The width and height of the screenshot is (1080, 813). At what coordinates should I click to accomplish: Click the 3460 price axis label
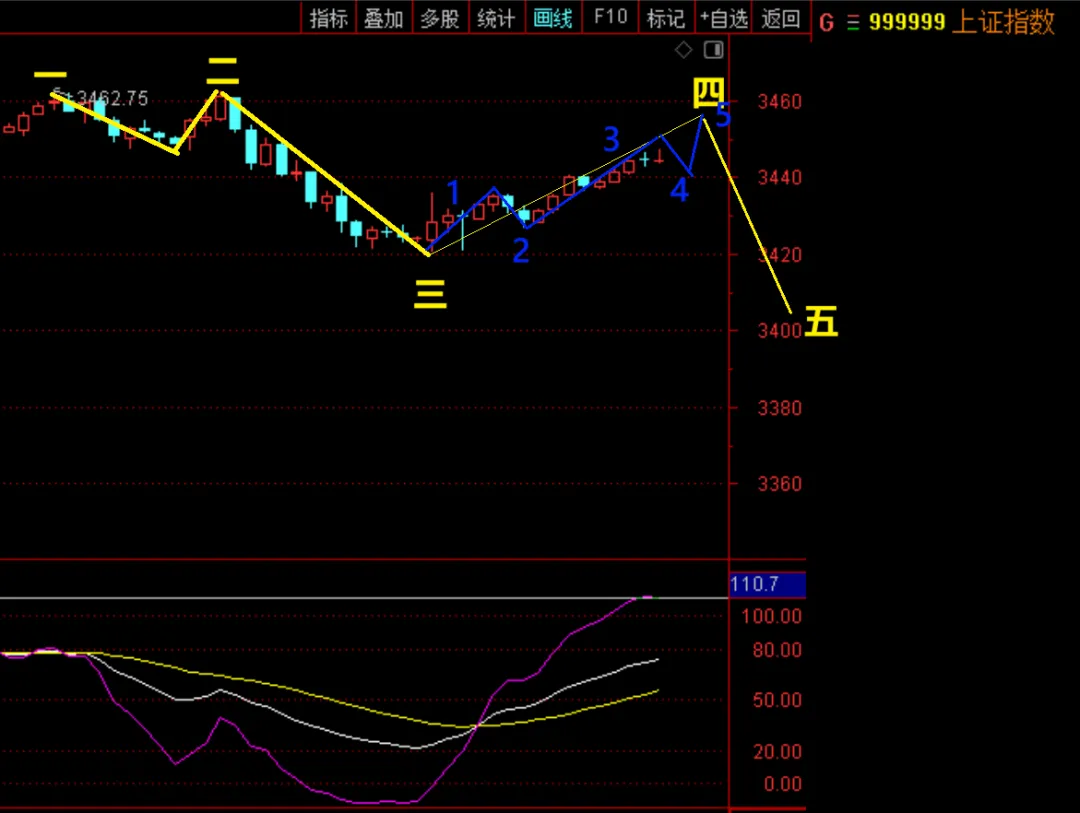coord(780,101)
